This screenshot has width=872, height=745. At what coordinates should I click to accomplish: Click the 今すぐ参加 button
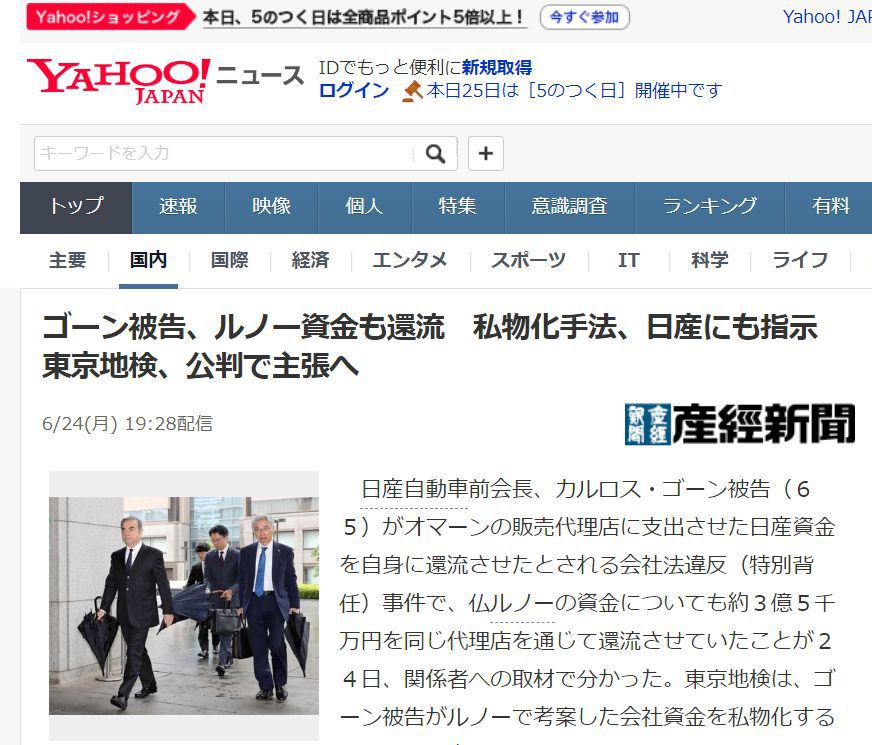tap(584, 17)
